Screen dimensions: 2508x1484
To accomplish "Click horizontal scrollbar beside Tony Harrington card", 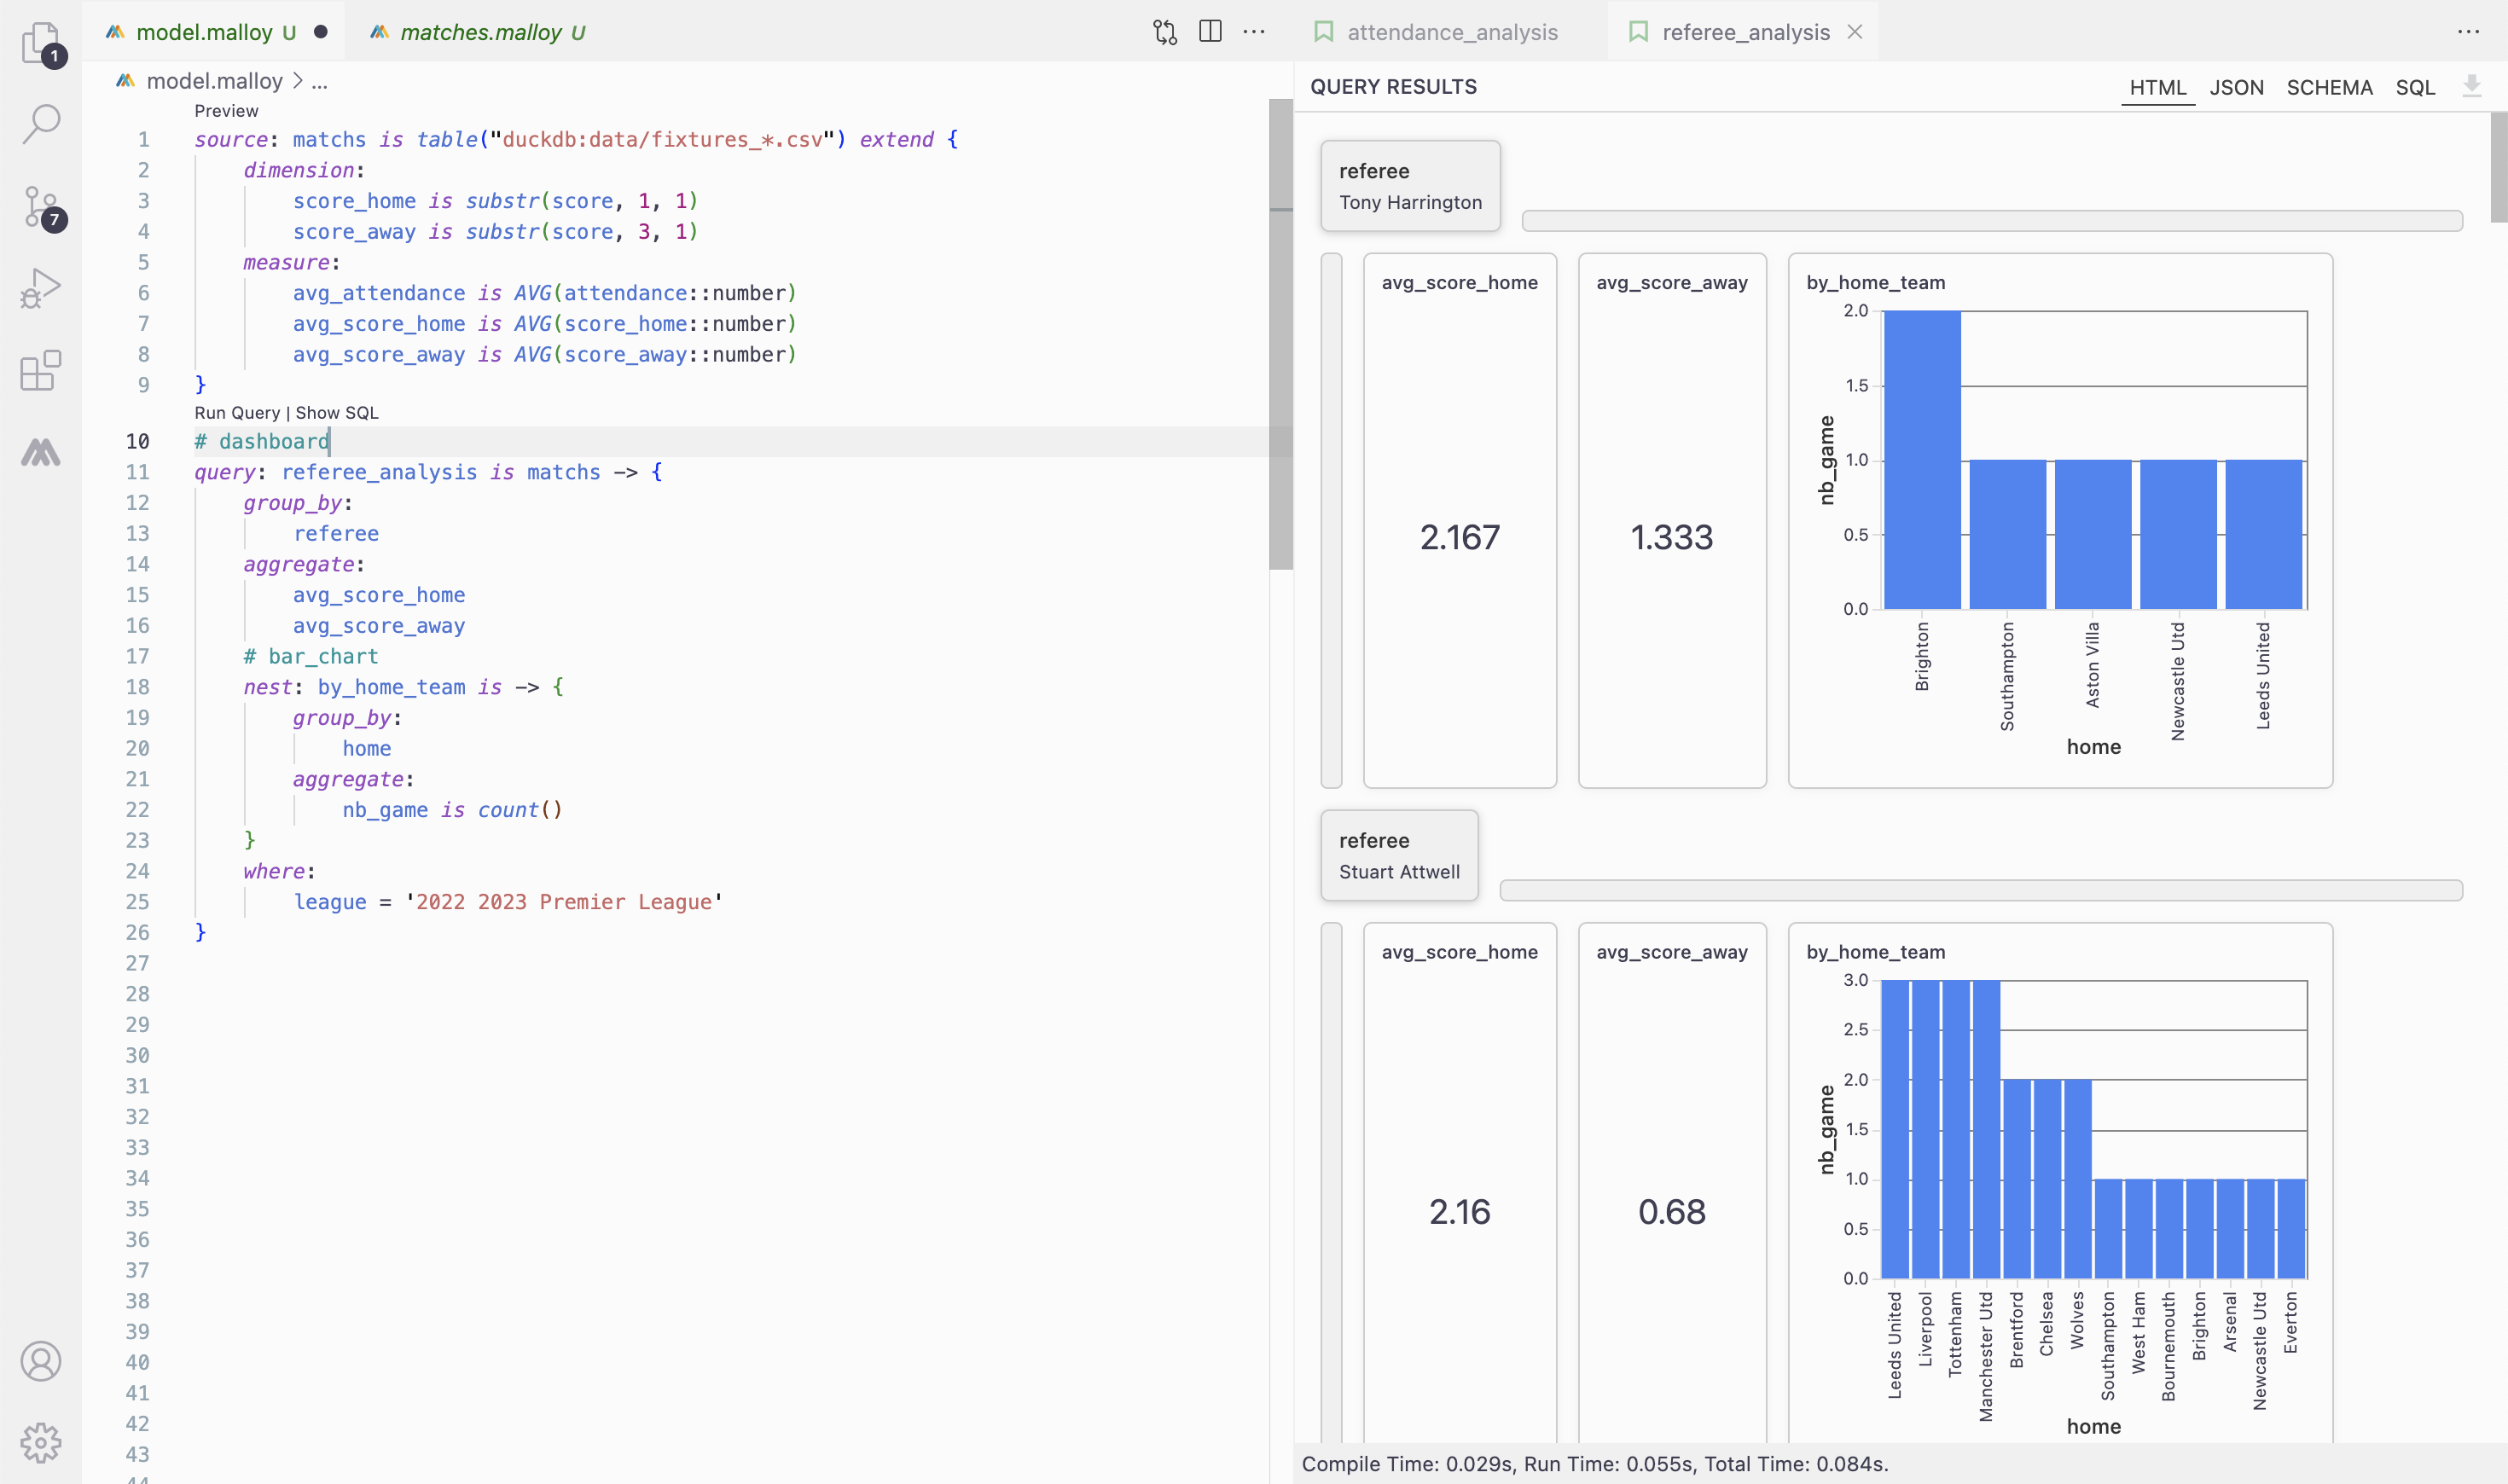I will [x=1991, y=221].
